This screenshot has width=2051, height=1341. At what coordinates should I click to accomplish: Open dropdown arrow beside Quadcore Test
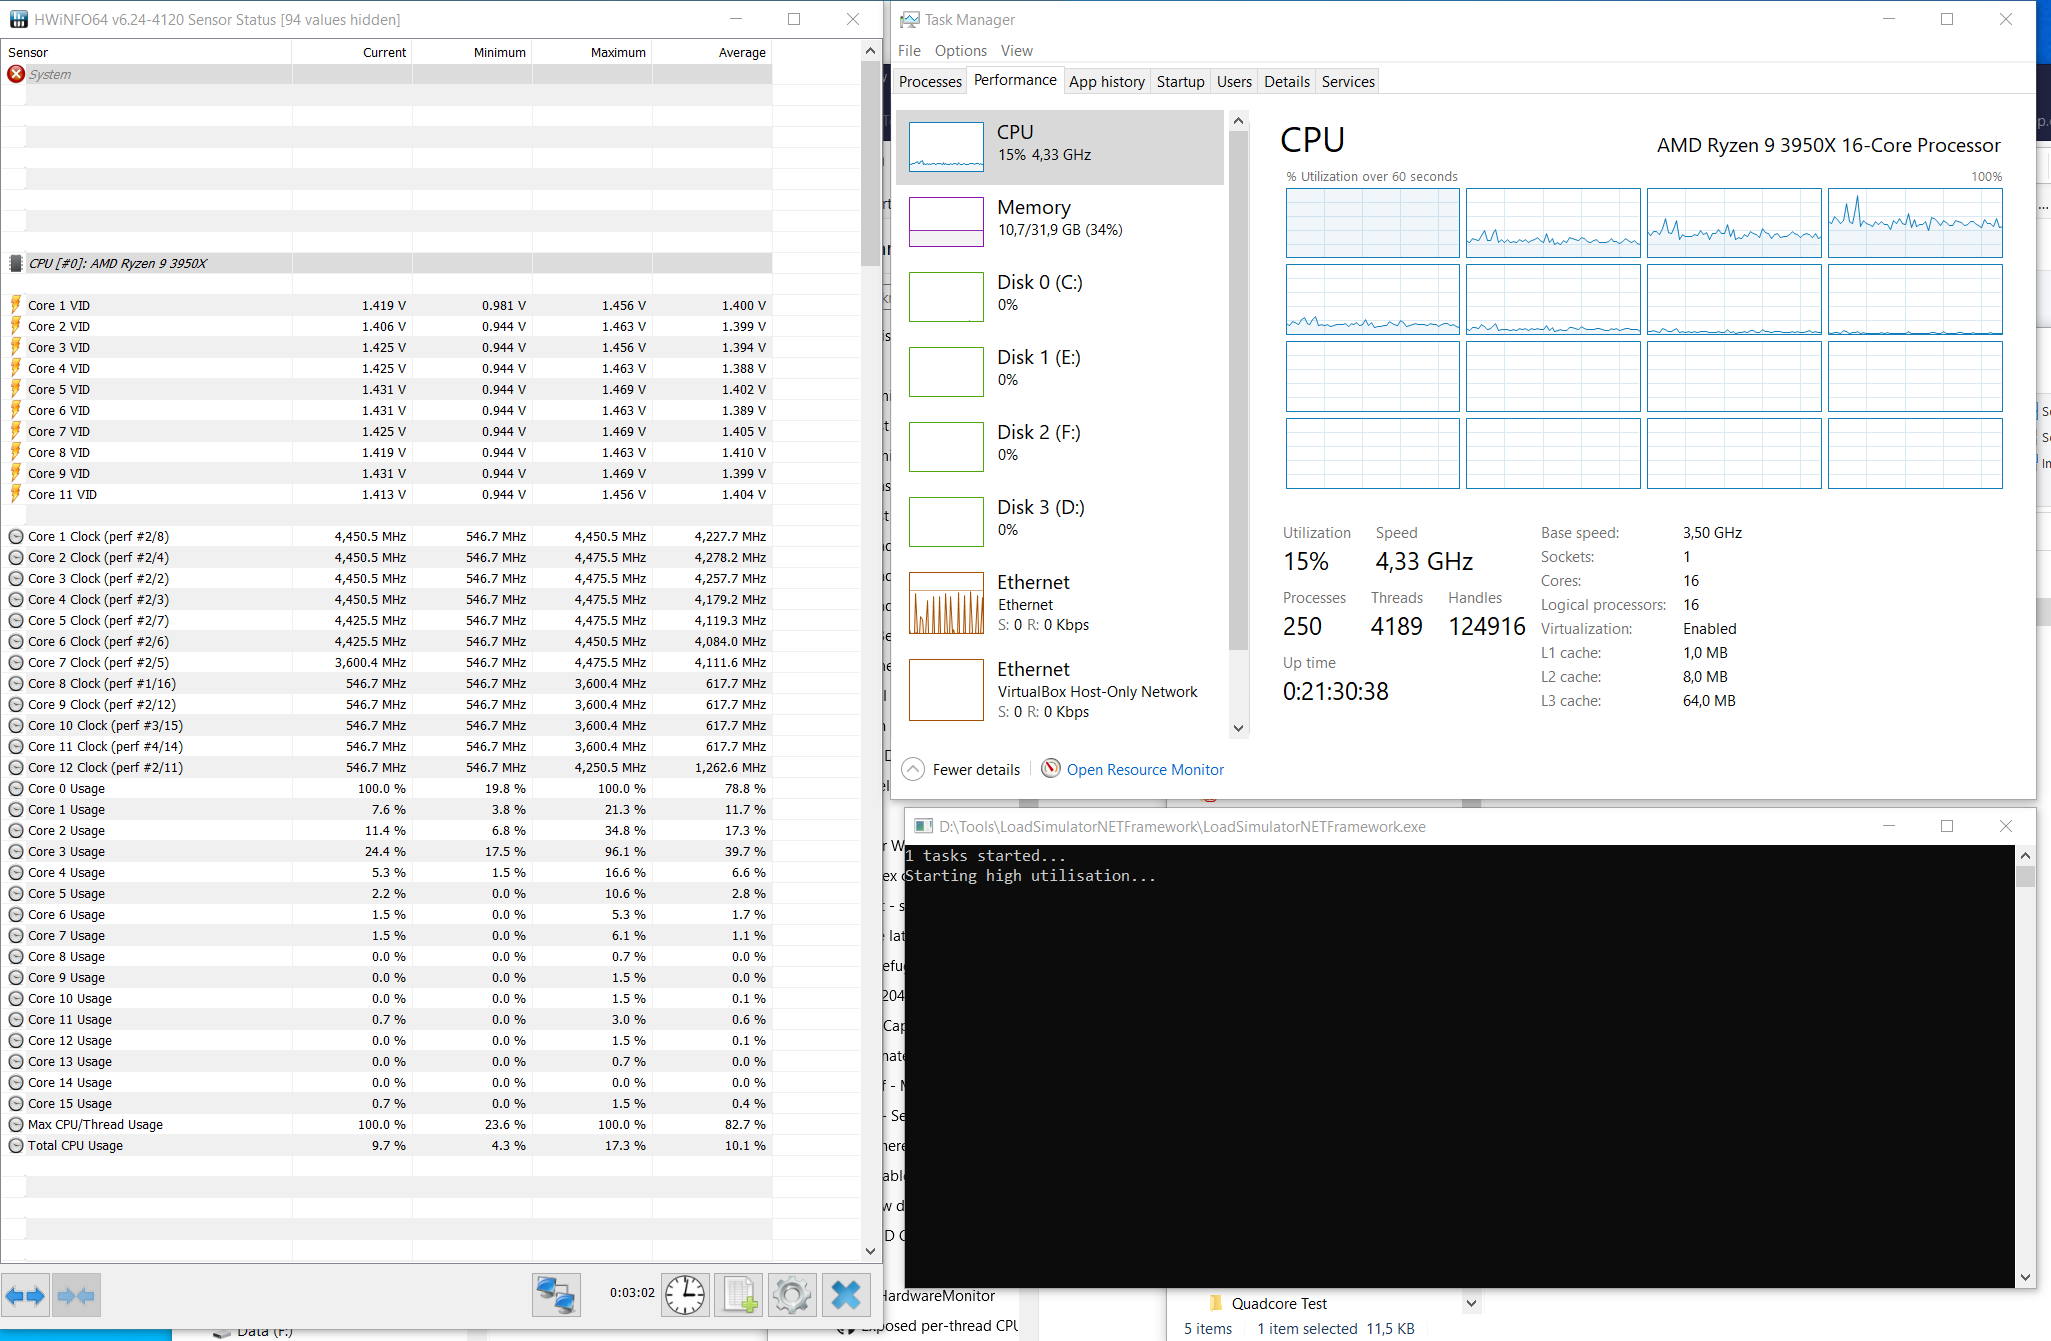1471,1303
